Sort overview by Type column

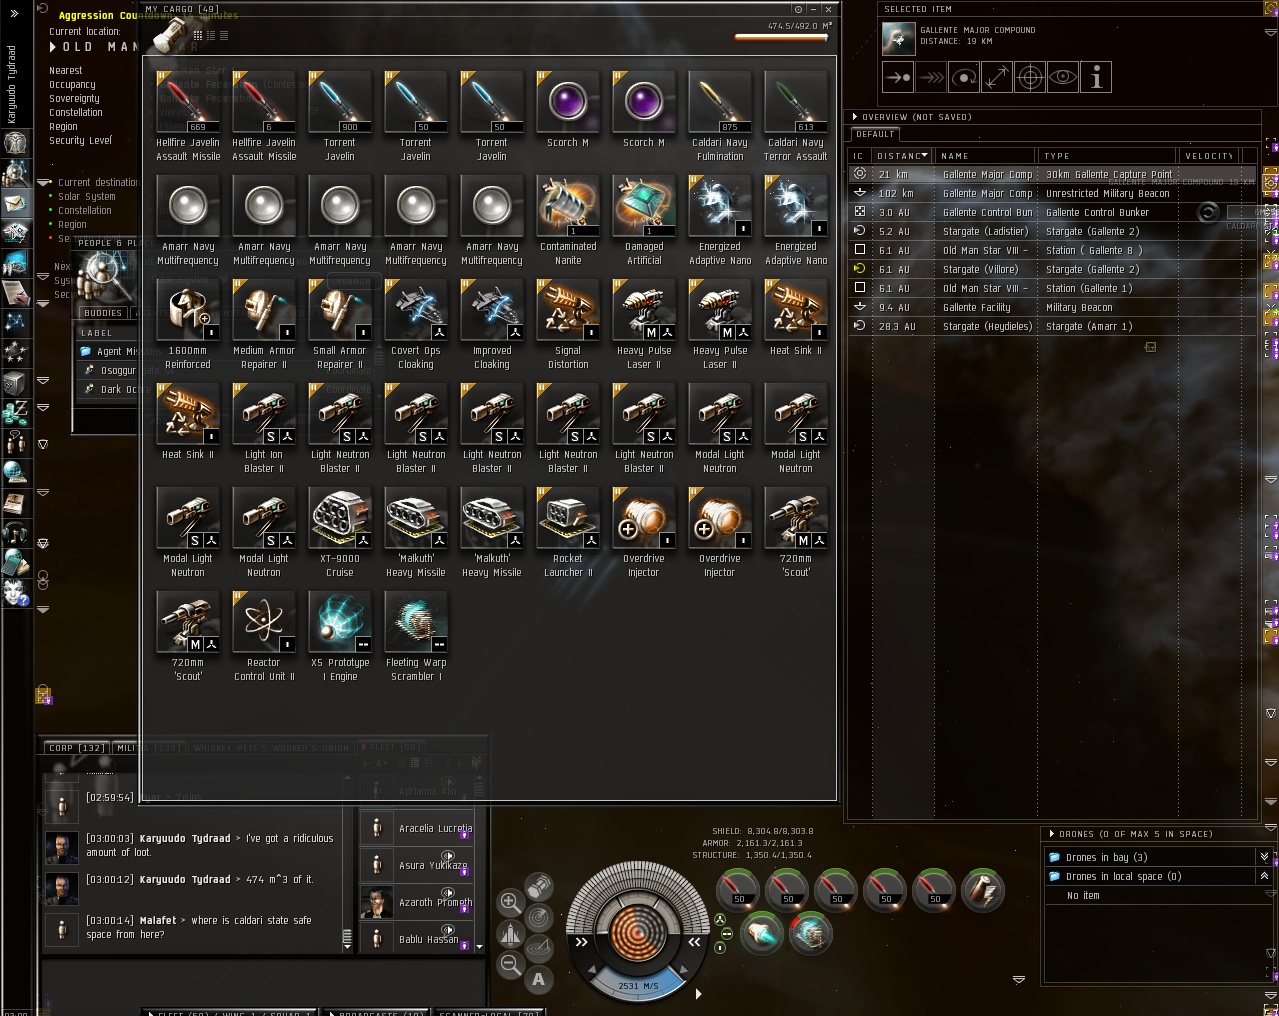[x=1107, y=156]
